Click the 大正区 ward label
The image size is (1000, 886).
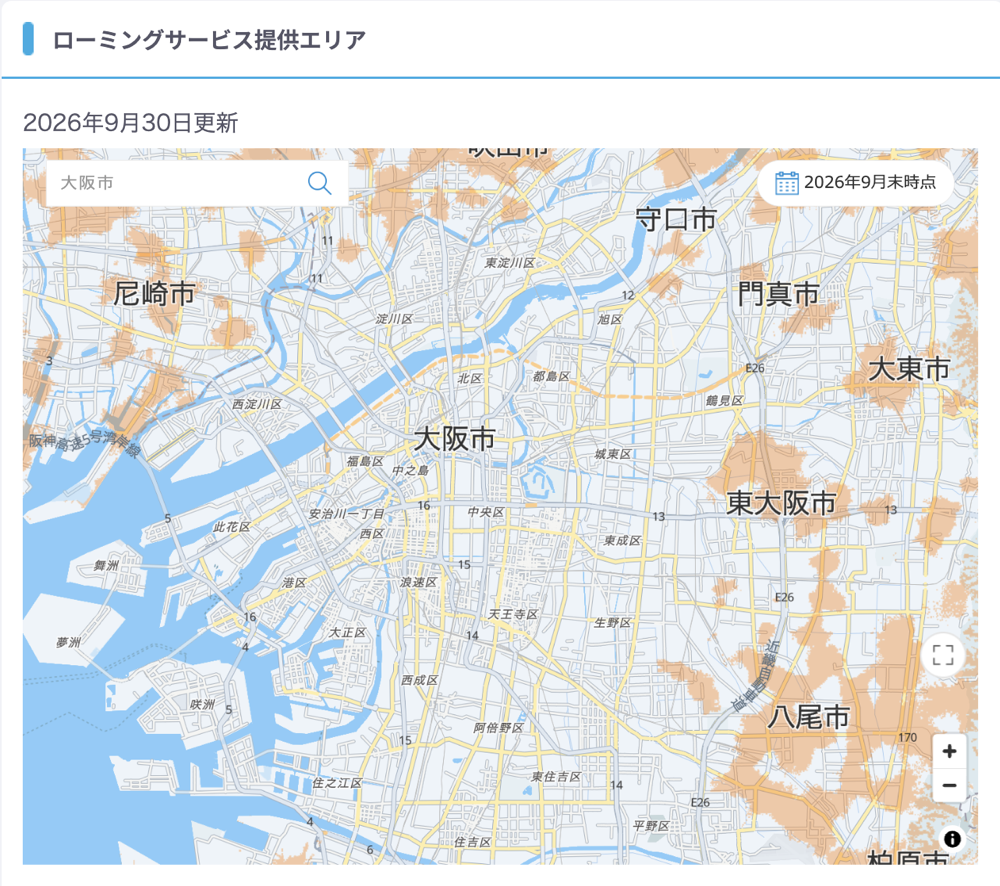click(348, 632)
